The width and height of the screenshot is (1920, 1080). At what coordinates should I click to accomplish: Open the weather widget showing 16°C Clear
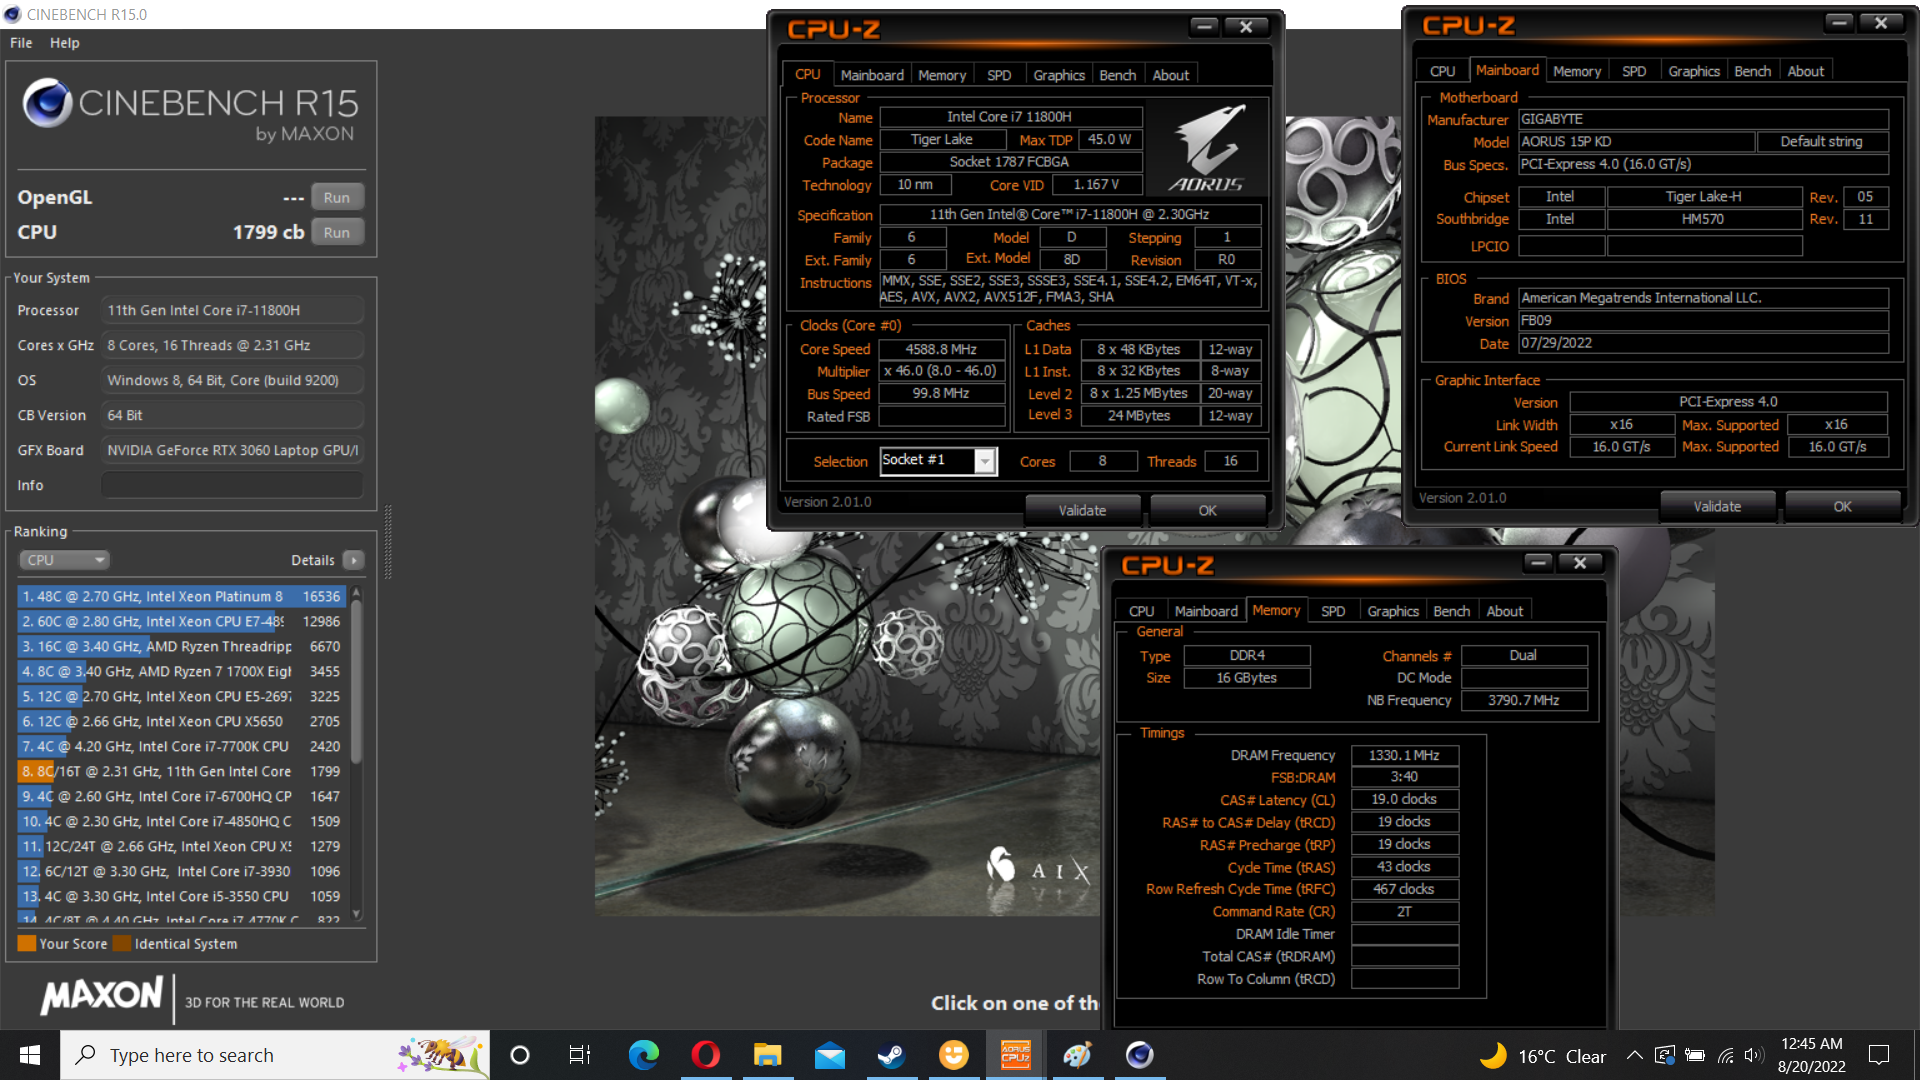(1543, 1056)
